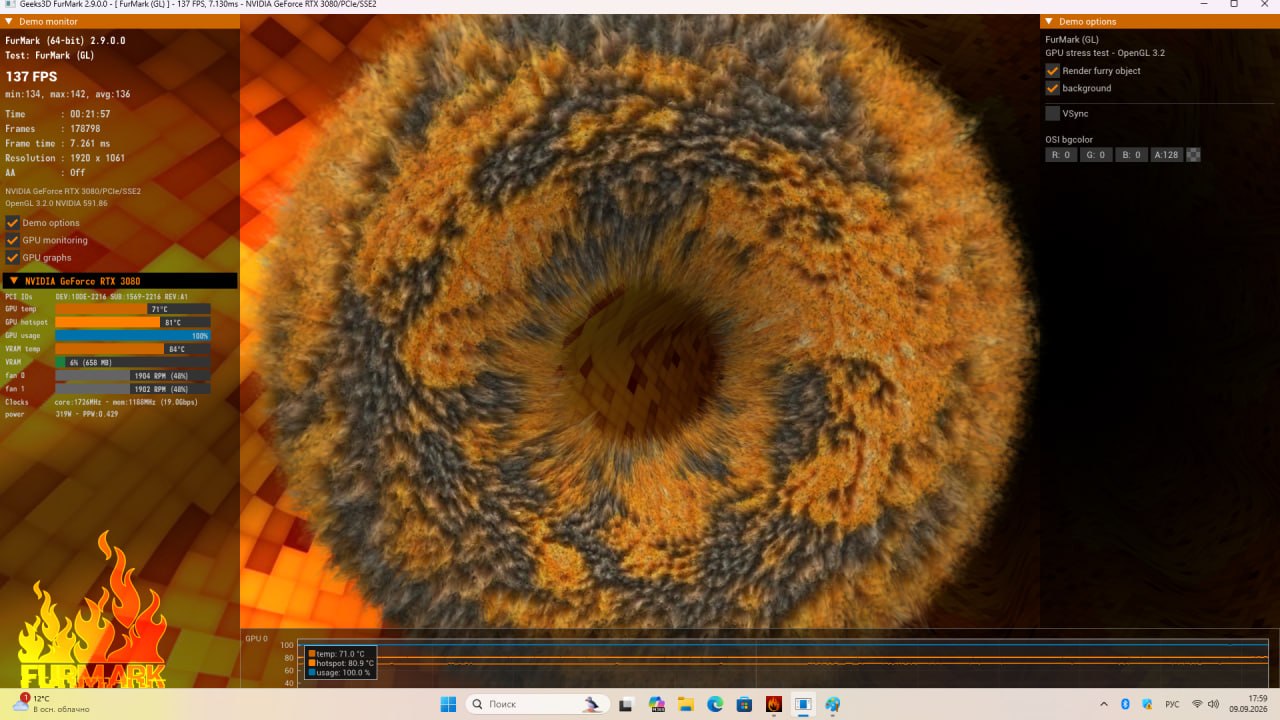Image resolution: width=1280 pixels, height=720 pixels.
Task: Adjust the A:128 alpha value field
Action: (x=1167, y=155)
